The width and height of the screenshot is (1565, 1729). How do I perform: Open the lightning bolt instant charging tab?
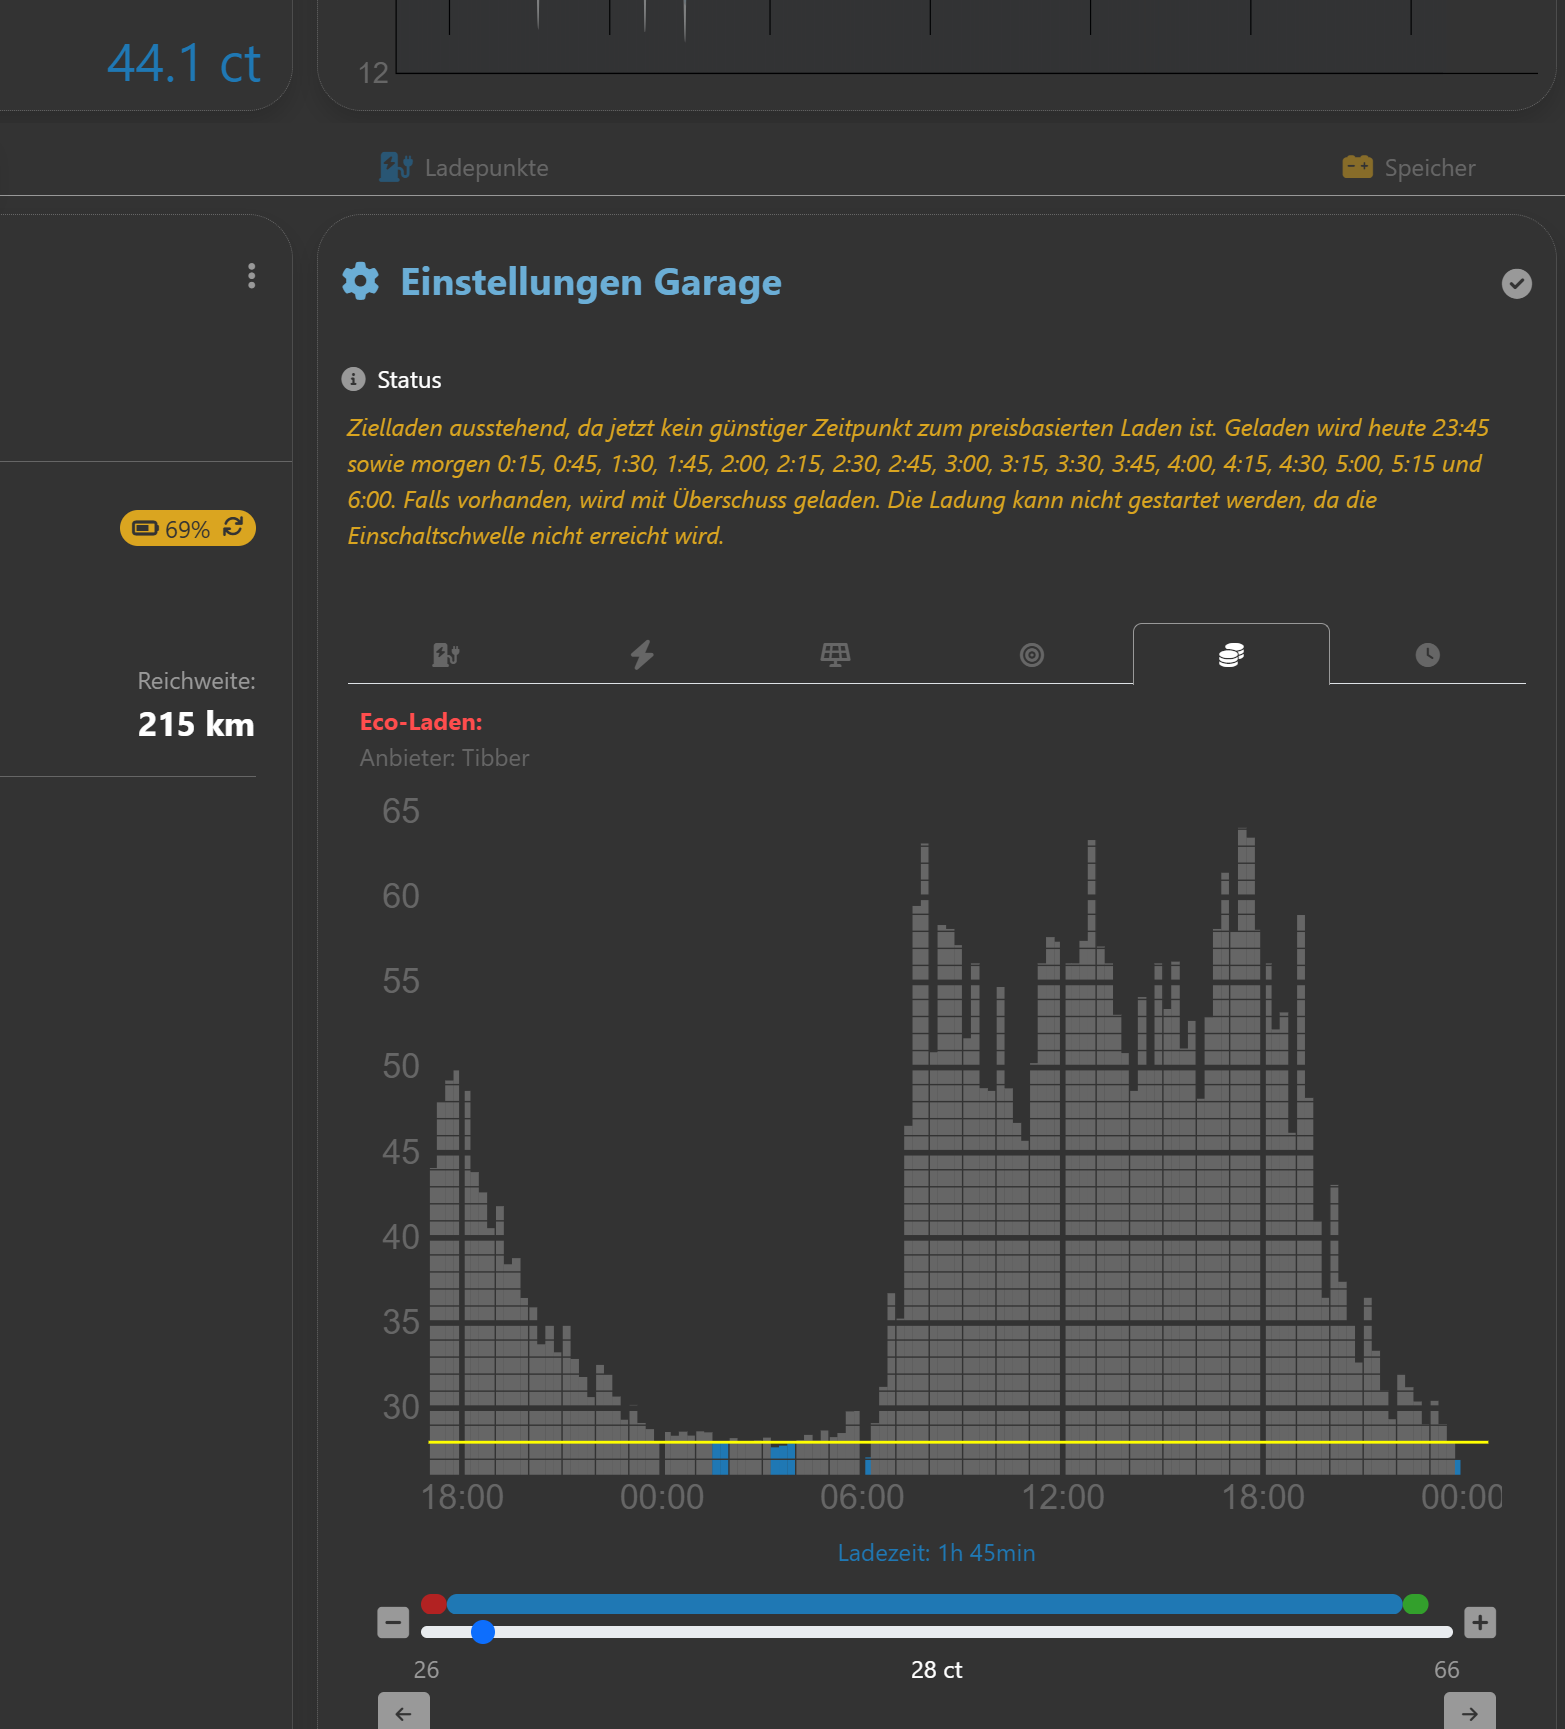642,655
